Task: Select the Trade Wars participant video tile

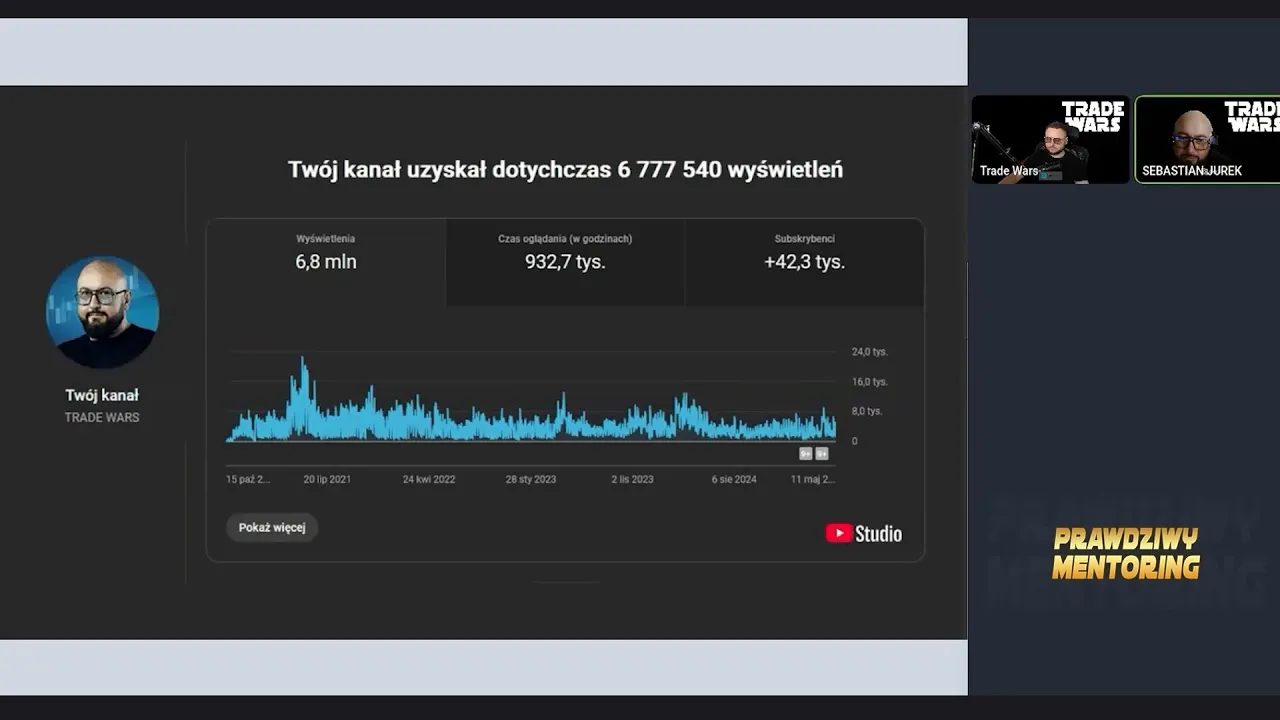Action: coord(1051,139)
